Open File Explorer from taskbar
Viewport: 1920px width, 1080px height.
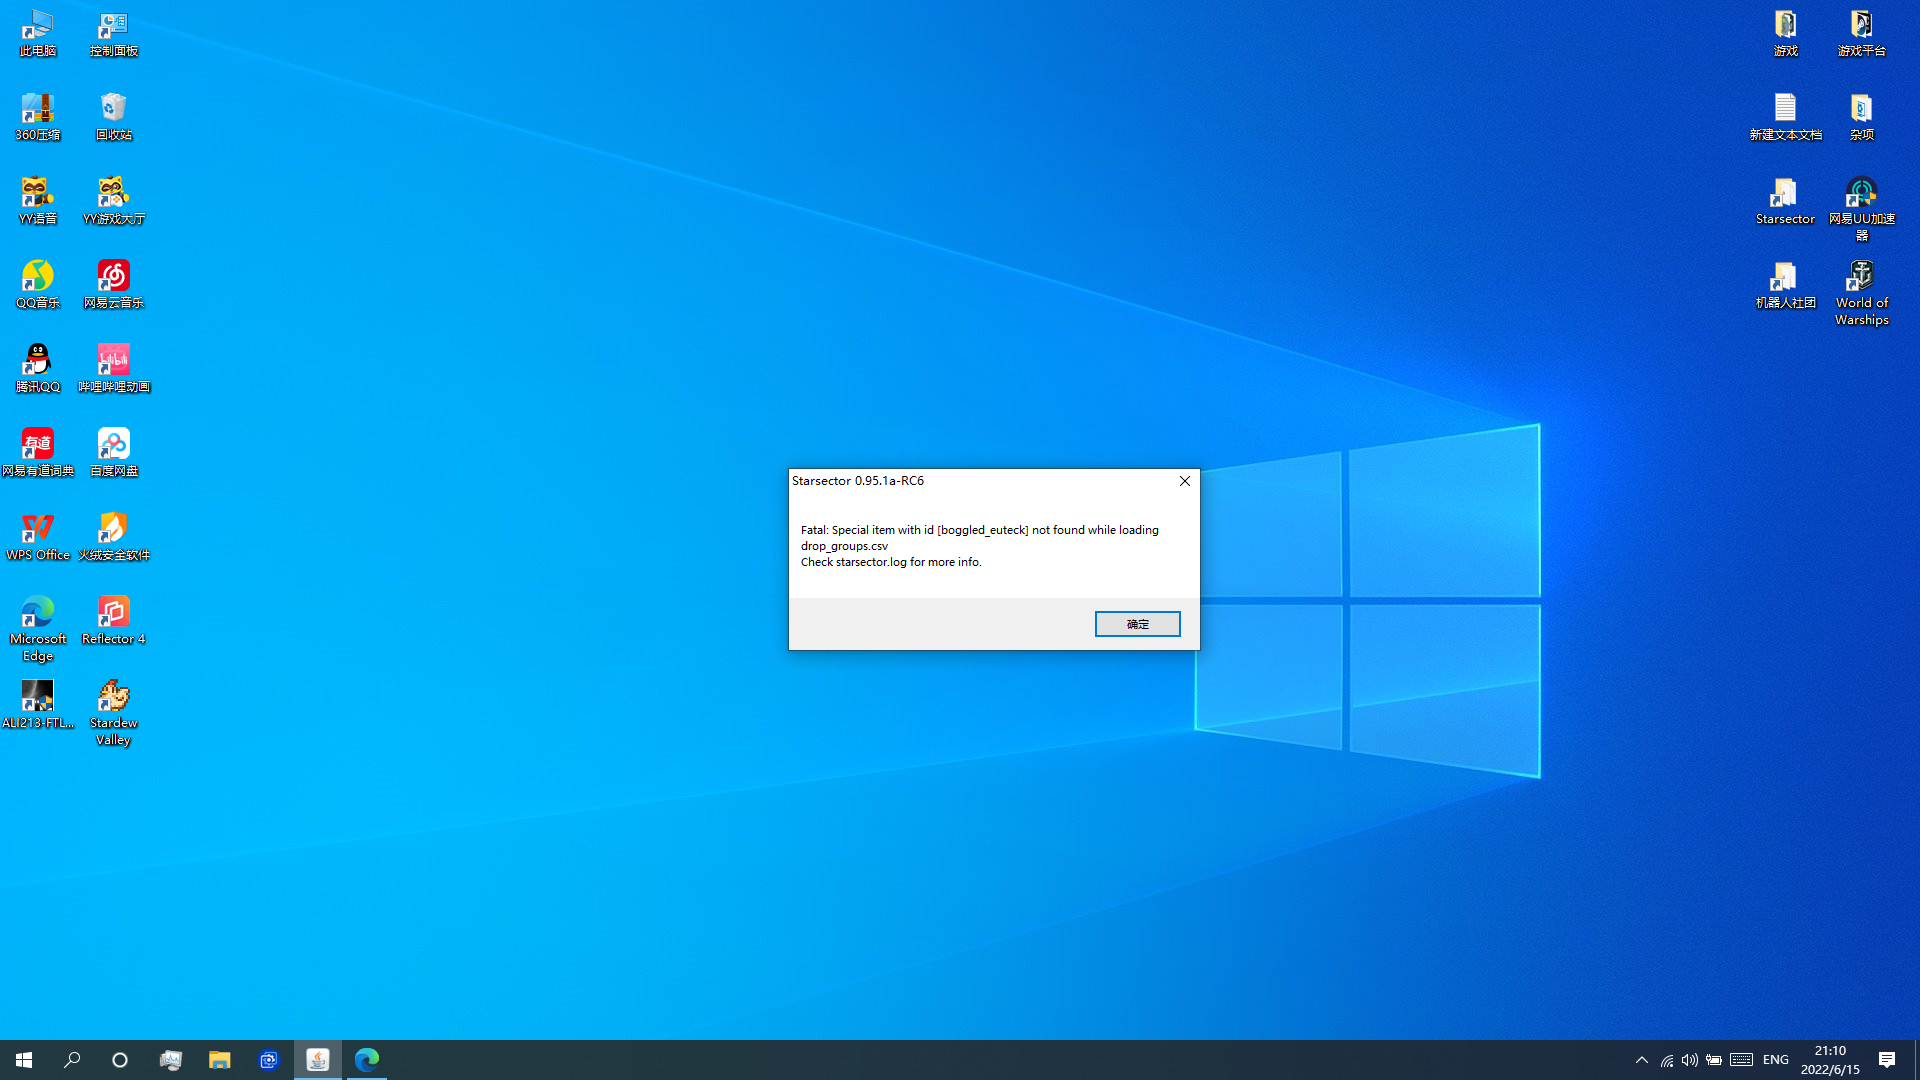[219, 1060]
